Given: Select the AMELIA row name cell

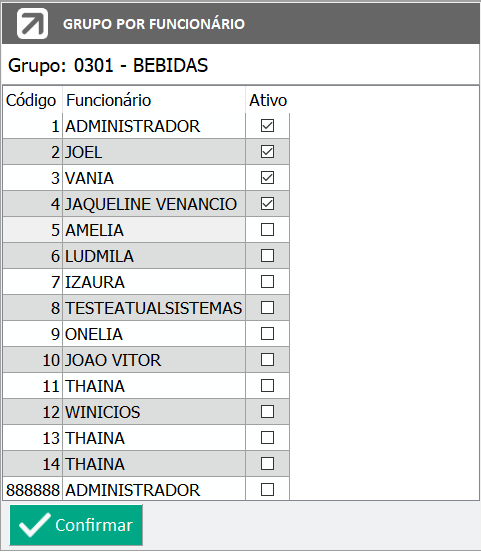Looking at the screenshot, I should point(154,230).
